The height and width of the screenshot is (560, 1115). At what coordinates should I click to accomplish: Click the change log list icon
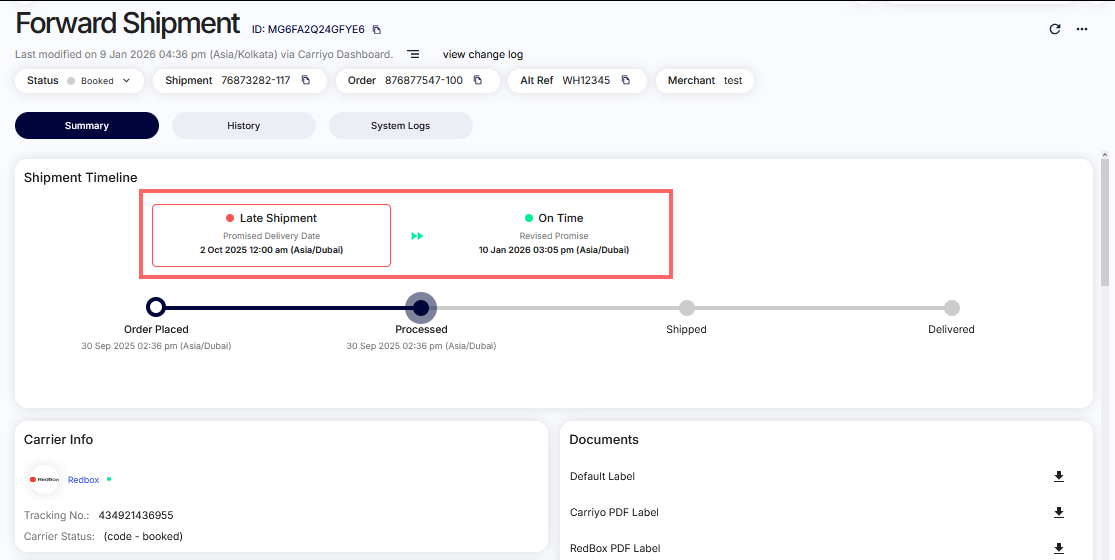click(x=413, y=54)
